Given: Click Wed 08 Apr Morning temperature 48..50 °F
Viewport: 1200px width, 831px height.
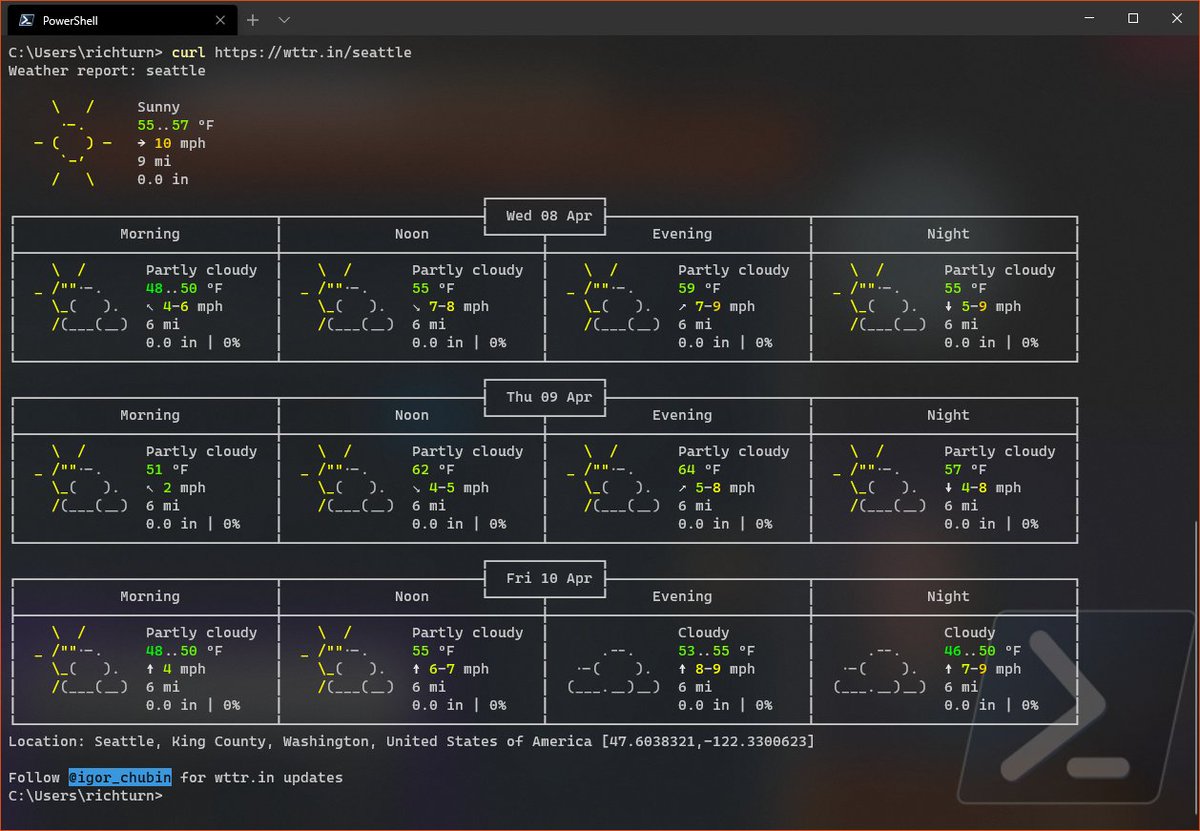Looking at the screenshot, I should (185, 288).
